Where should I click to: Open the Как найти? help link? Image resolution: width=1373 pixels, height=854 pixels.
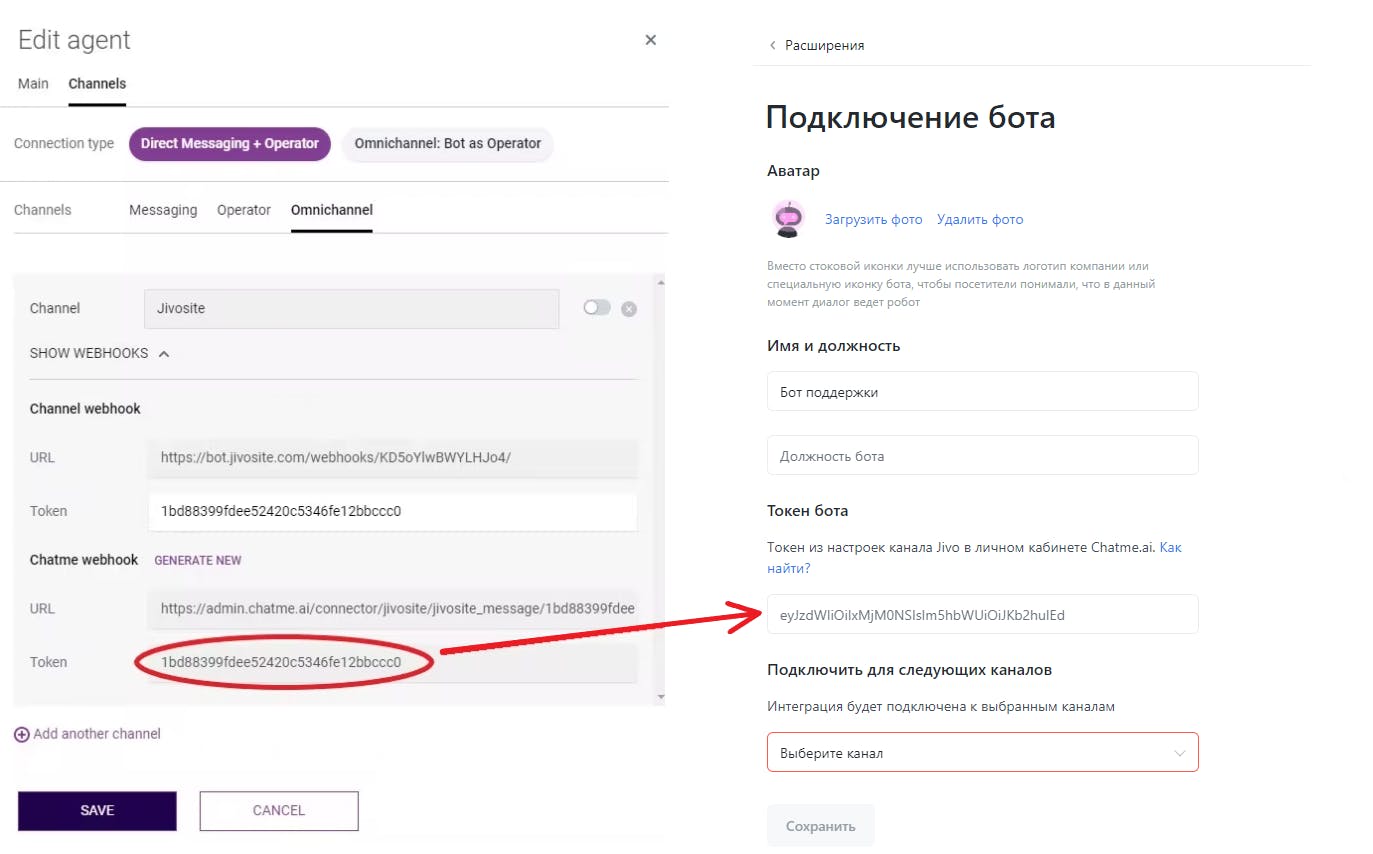pyautogui.click(x=1172, y=547)
